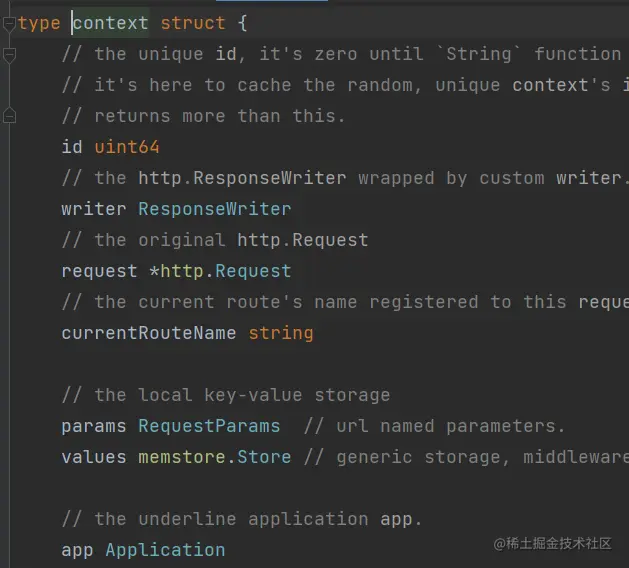The width and height of the screenshot is (629, 568).
Task: Click the 'values' field name
Action: pyautogui.click(x=94, y=457)
